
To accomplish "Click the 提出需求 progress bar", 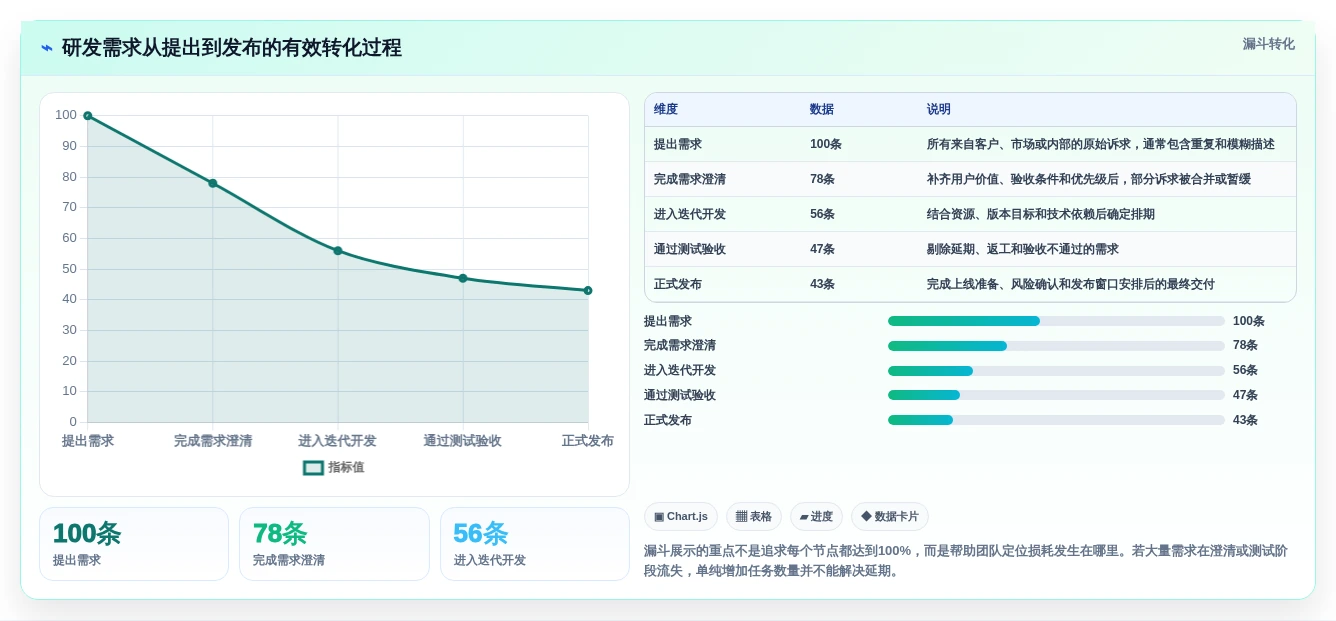I will pyautogui.click(x=1056, y=321).
